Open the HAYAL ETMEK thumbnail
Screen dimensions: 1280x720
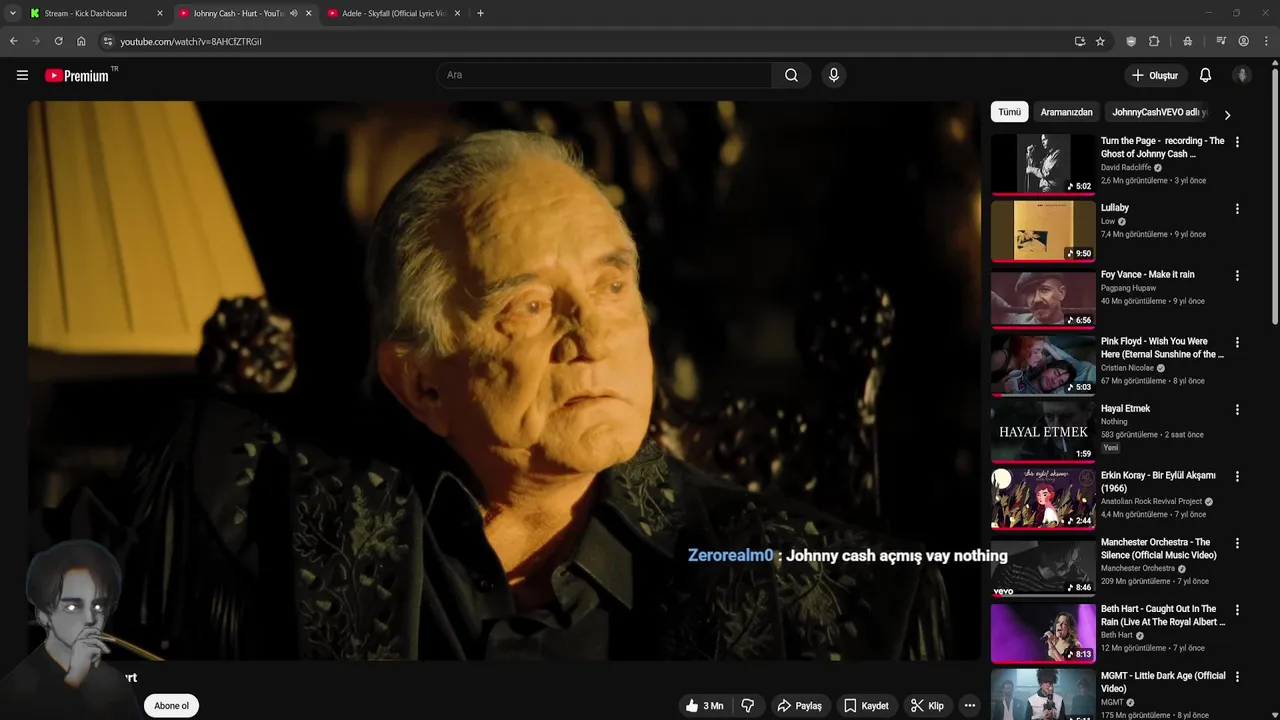(x=1043, y=432)
